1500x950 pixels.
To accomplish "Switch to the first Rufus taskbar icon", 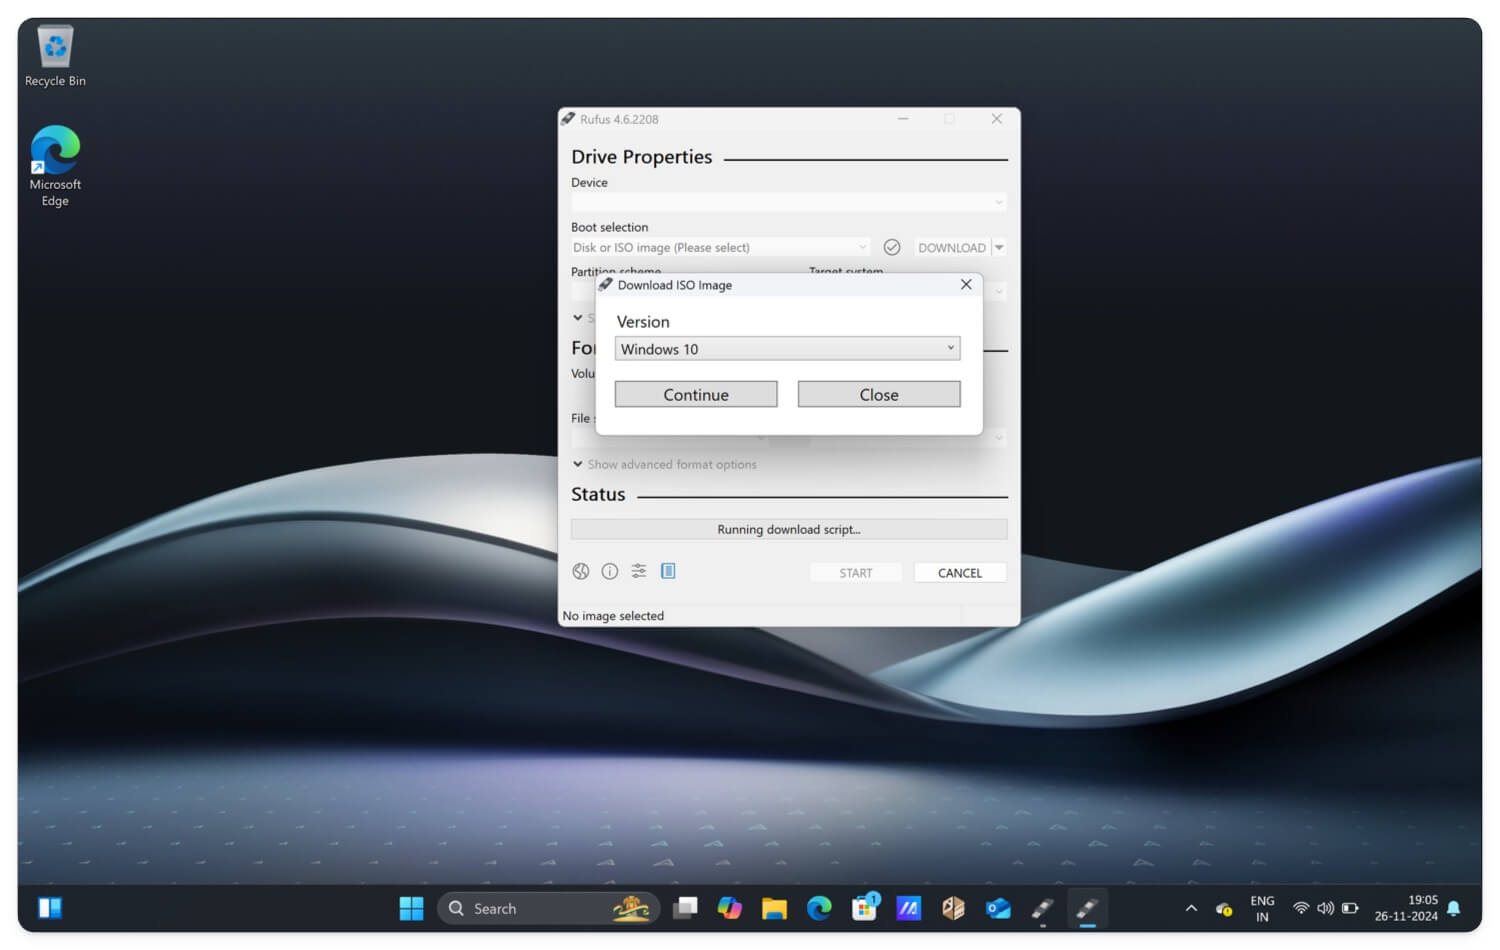I will coord(1042,908).
